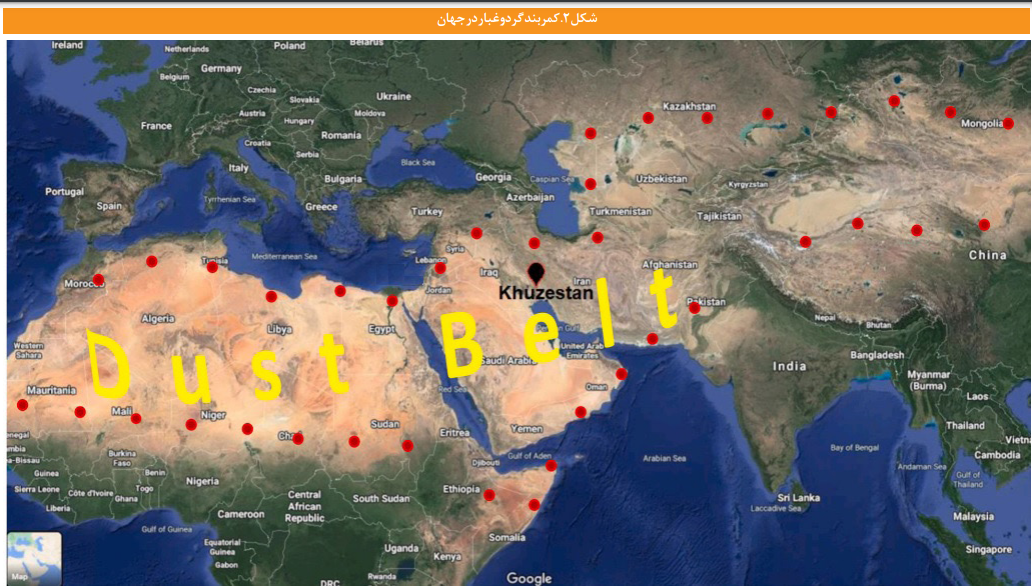Click the red marker next to Mongolia label

click(1008, 123)
